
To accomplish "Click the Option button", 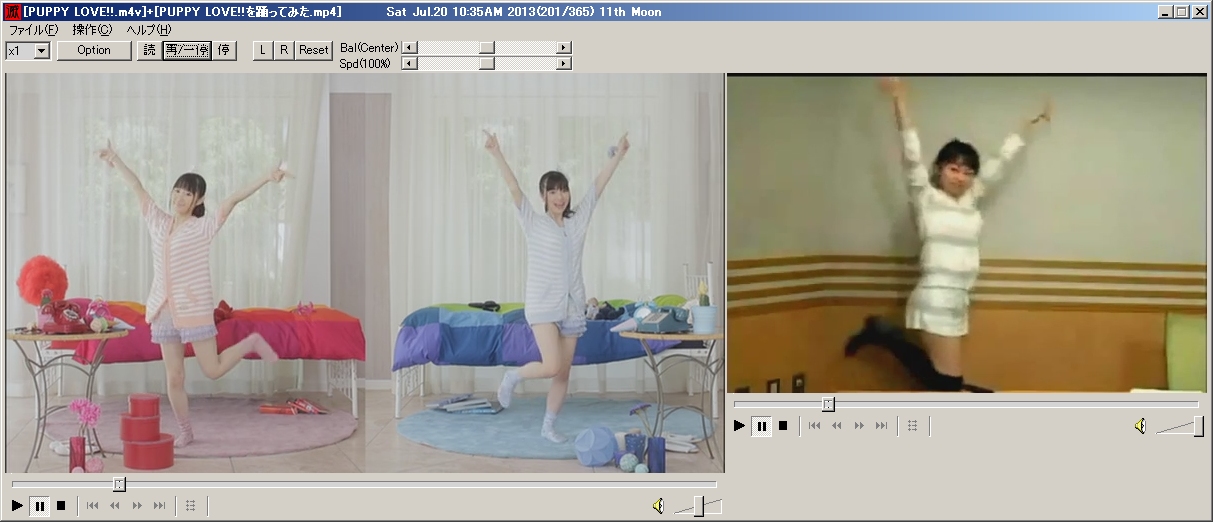I will pos(94,50).
